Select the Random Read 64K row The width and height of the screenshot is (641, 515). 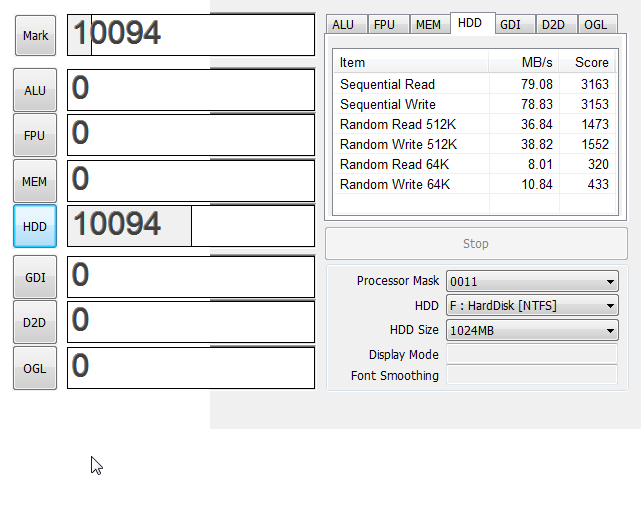tap(475, 164)
